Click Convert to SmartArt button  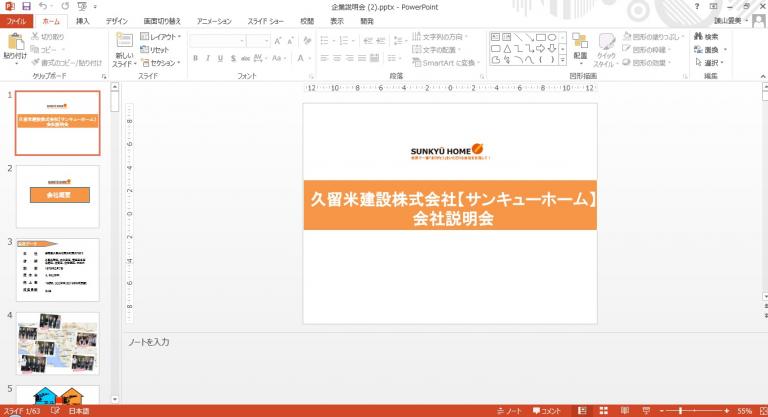pos(446,63)
